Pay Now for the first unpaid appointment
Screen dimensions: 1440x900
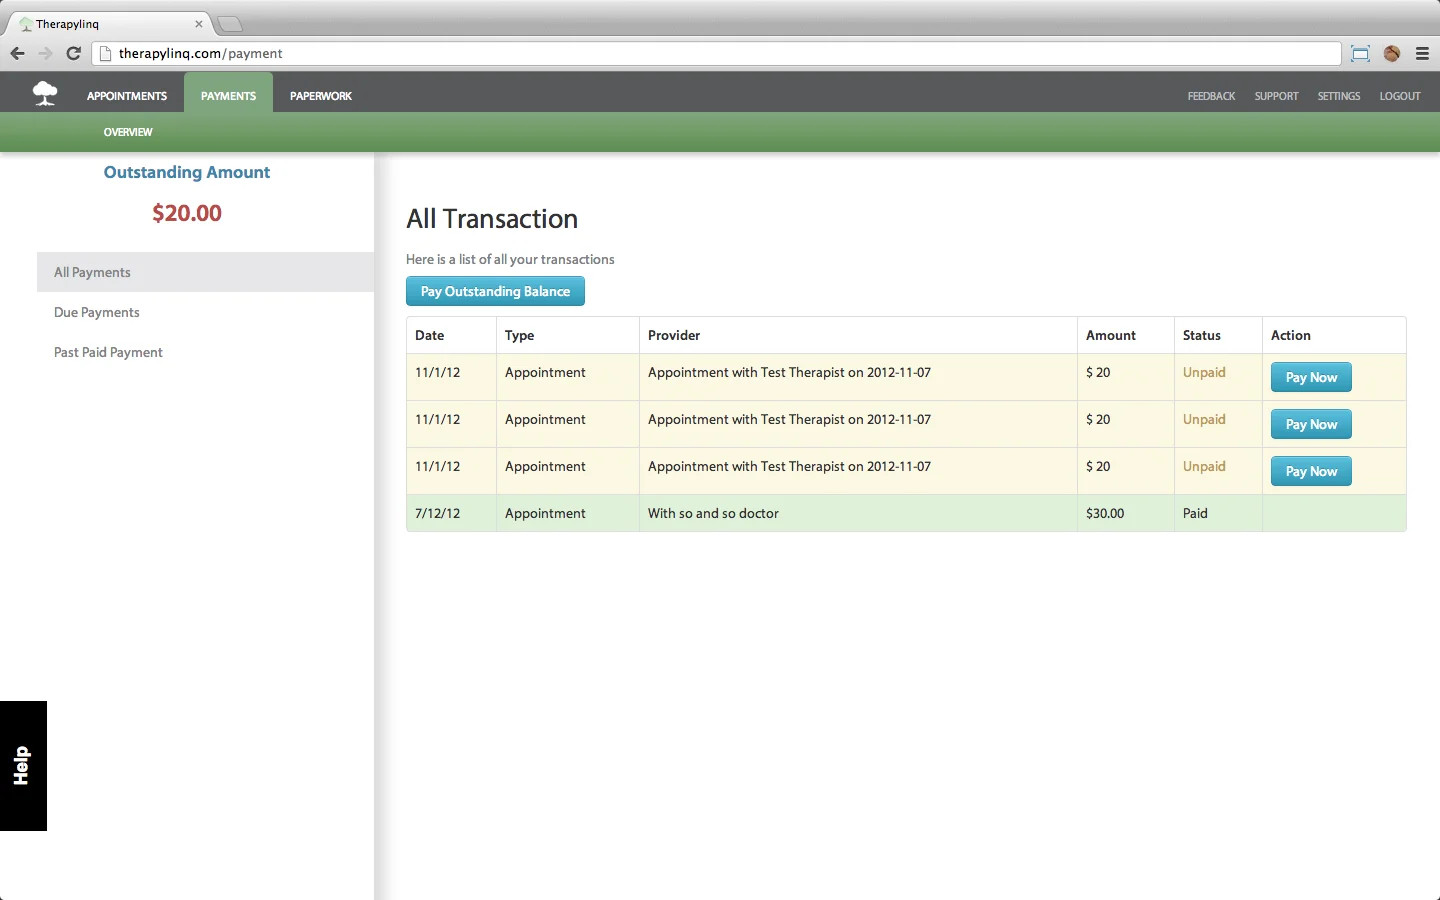1311,377
